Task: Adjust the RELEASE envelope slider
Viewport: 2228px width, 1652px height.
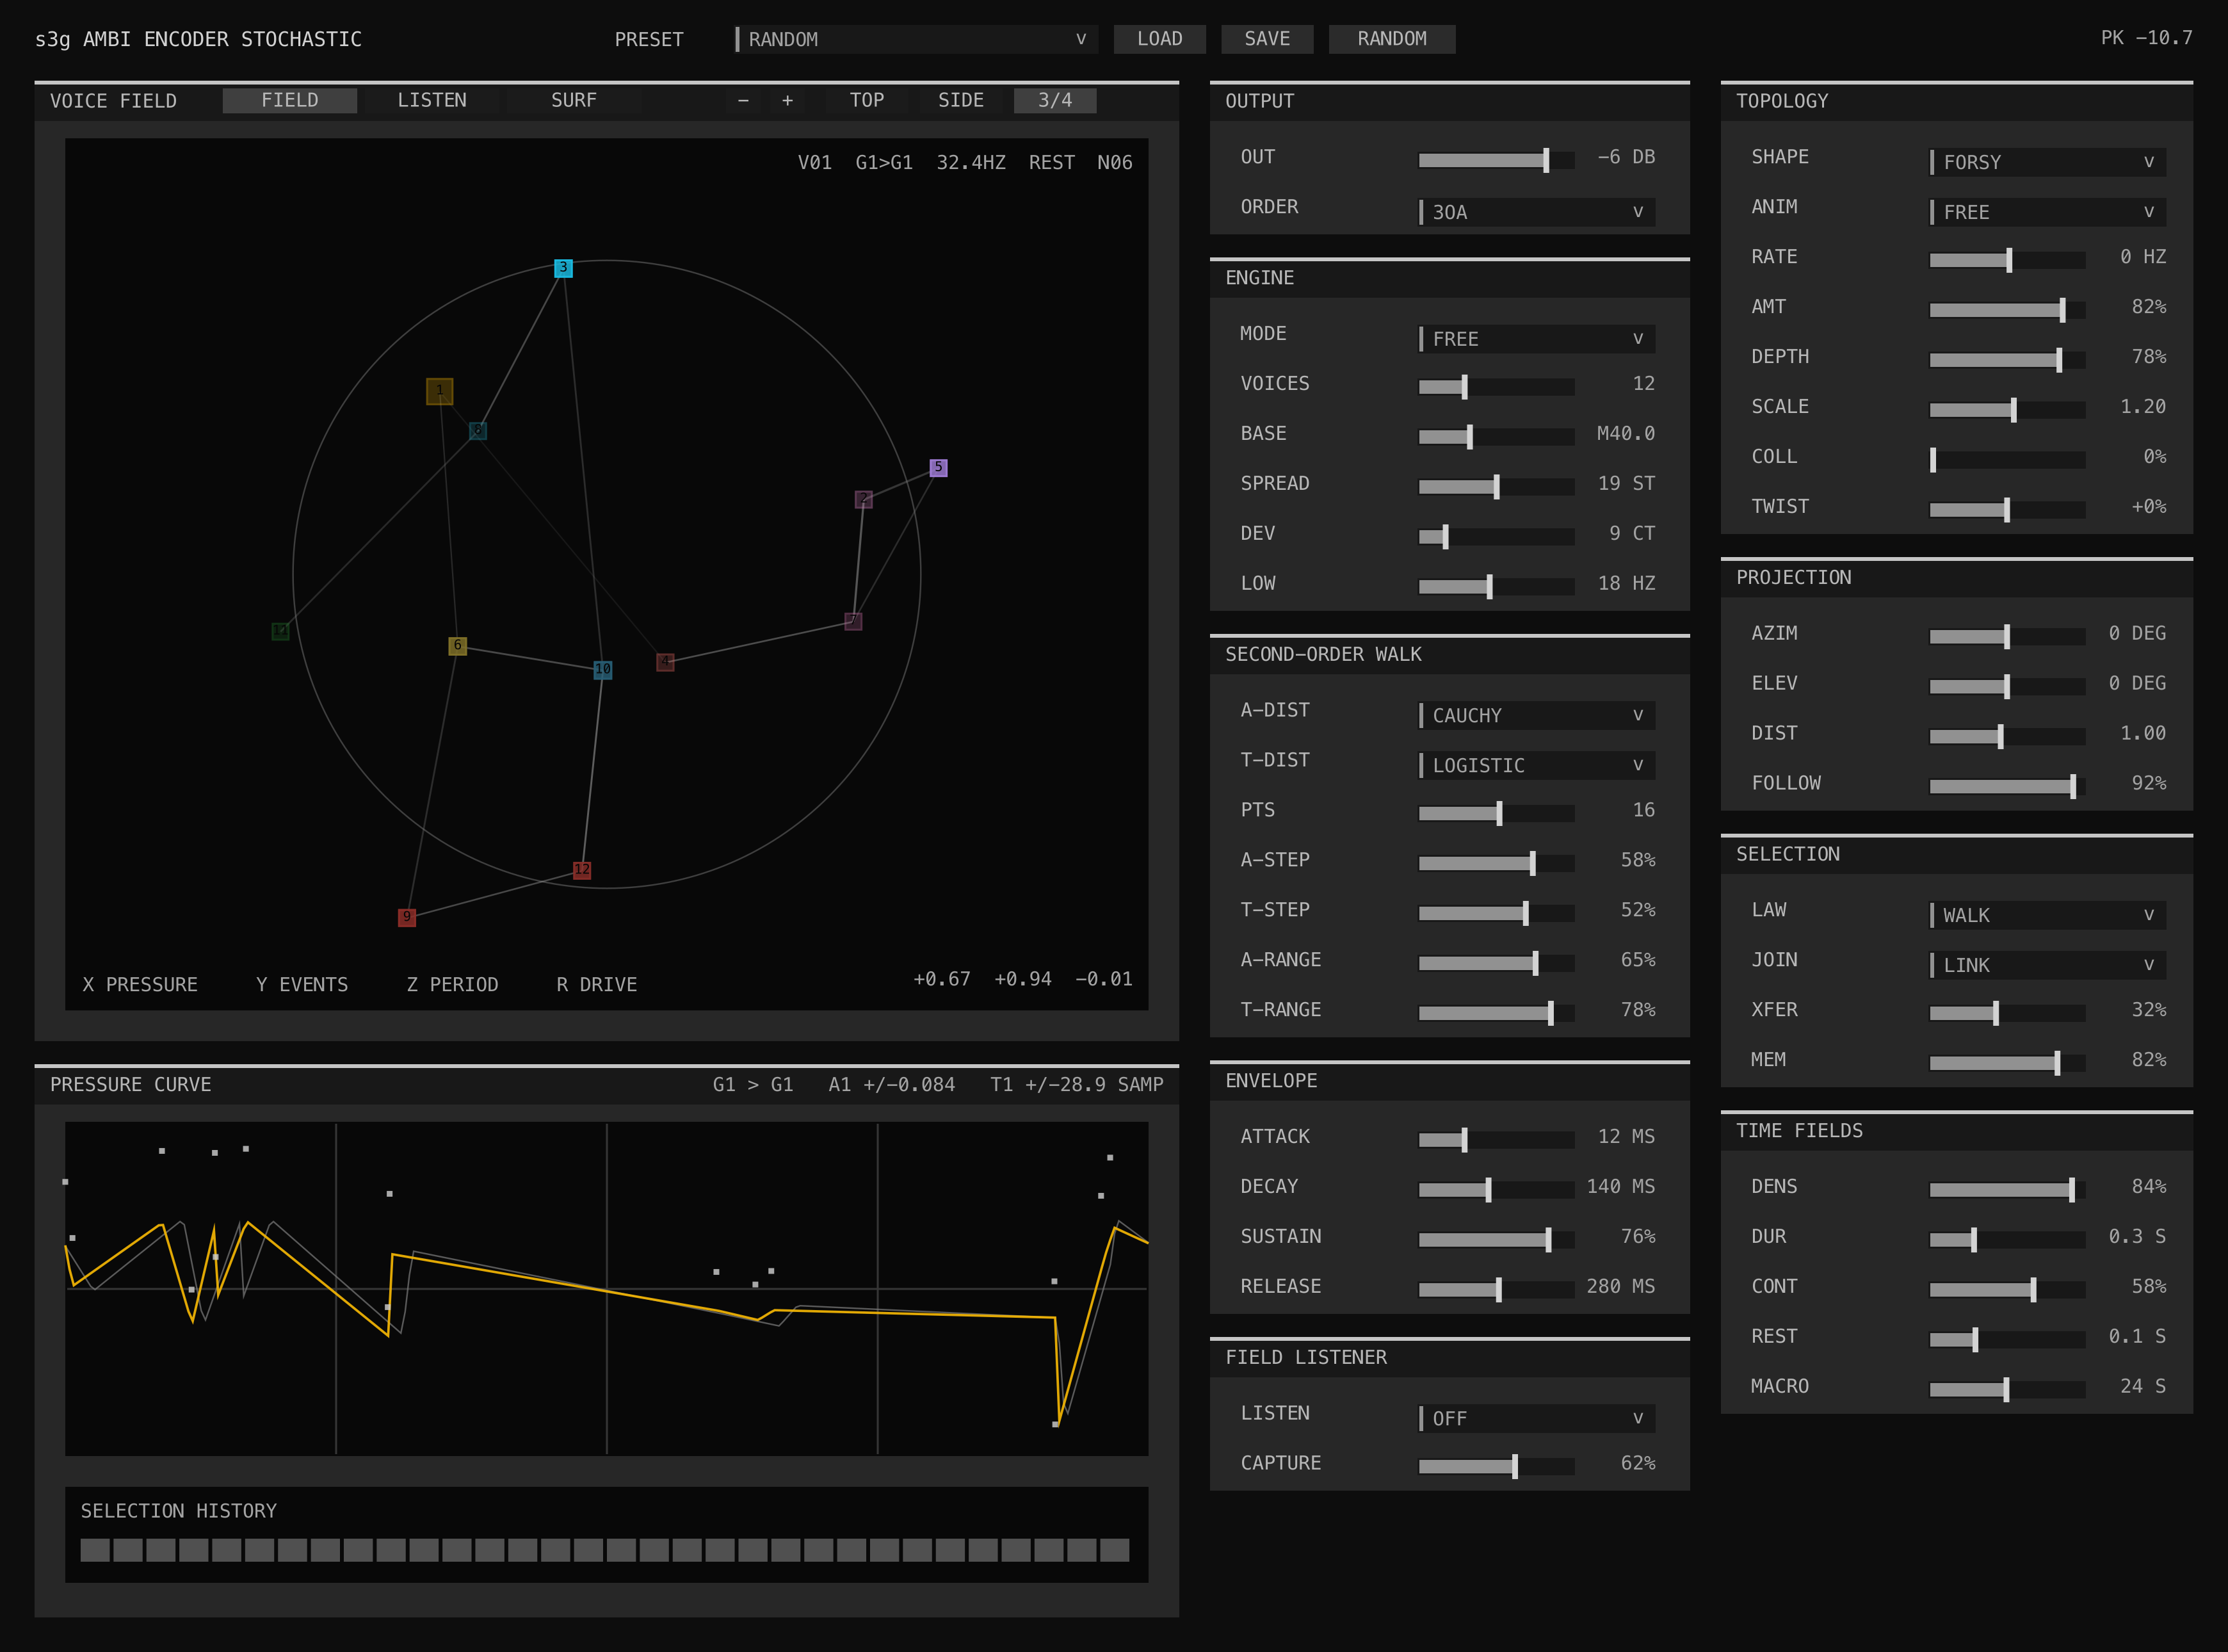Action: click(x=1497, y=1290)
